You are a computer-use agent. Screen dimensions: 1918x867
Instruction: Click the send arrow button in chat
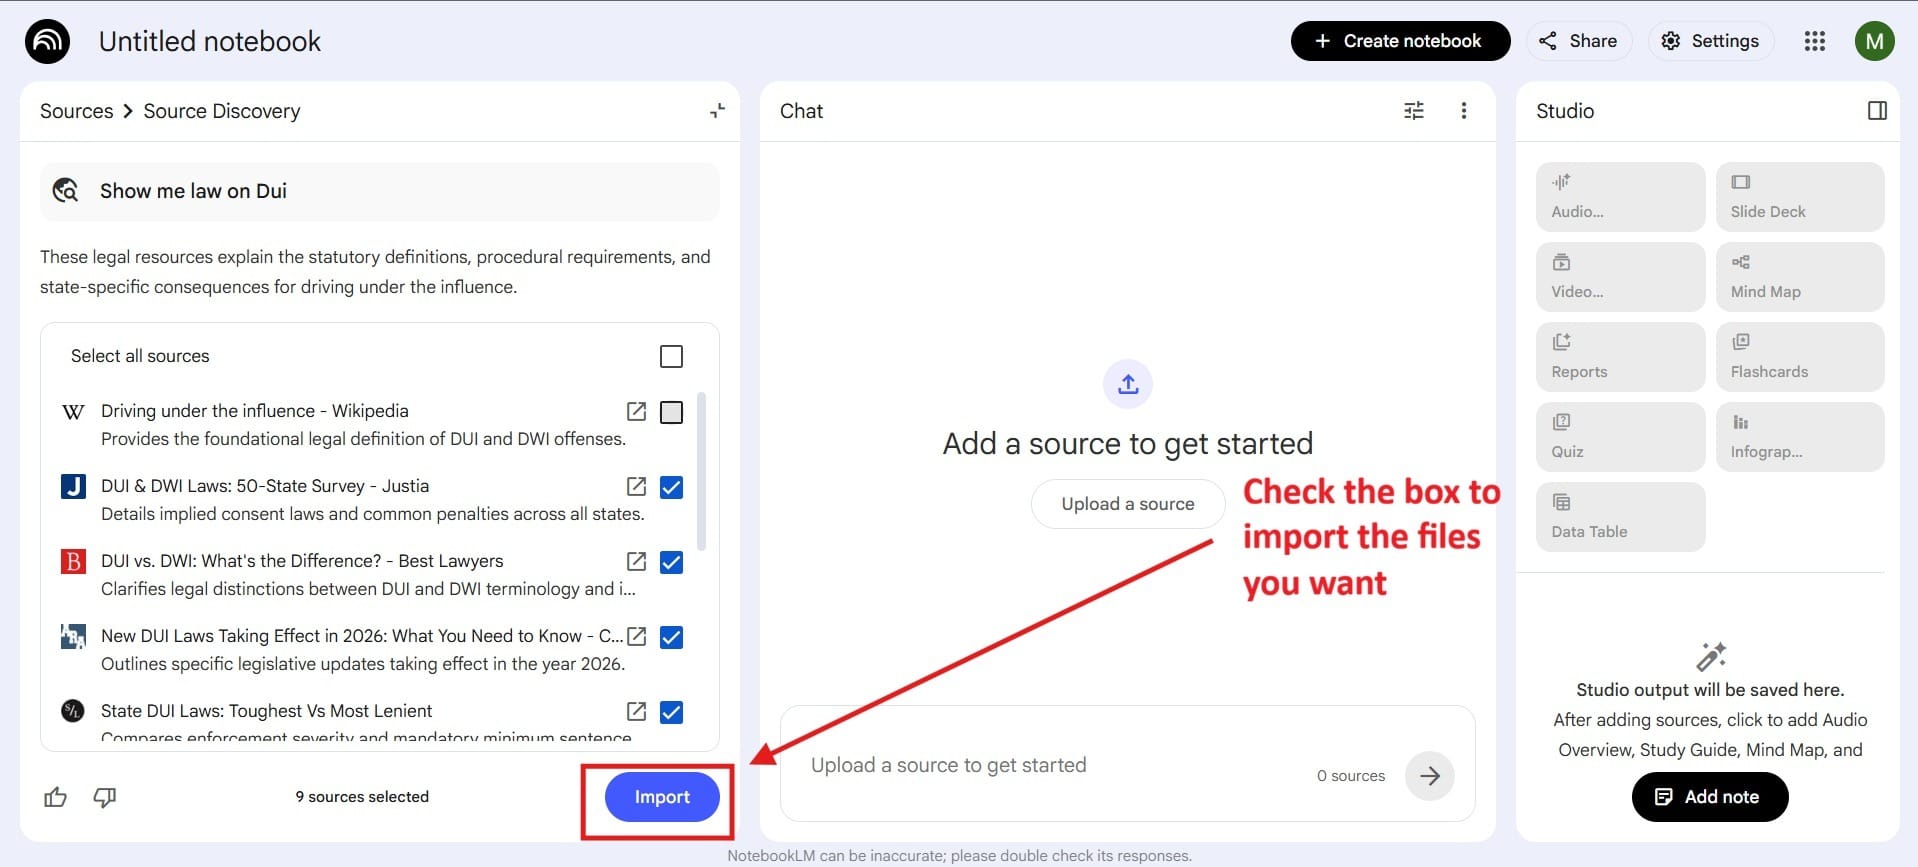point(1430,775)
